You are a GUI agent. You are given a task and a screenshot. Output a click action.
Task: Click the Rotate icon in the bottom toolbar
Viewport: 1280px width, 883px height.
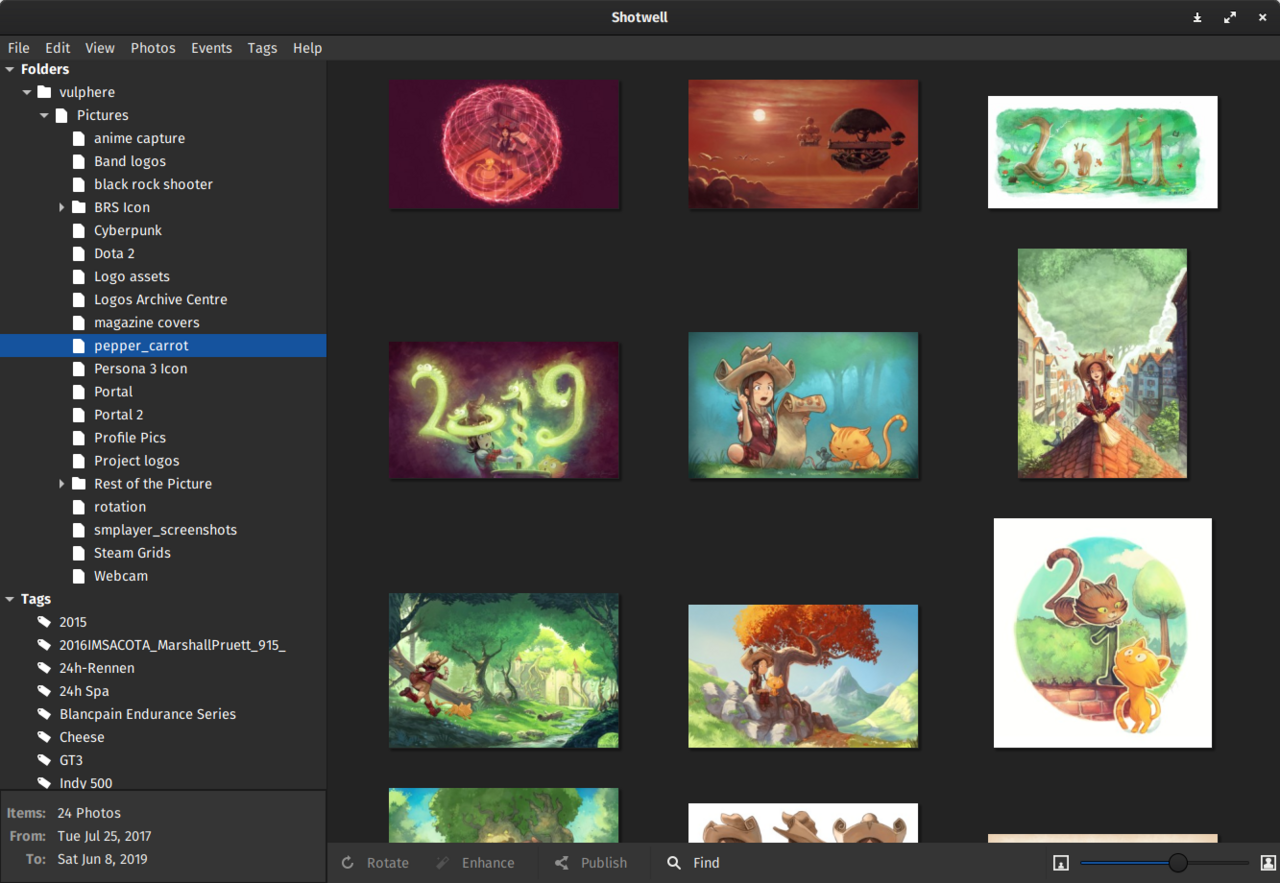pyautogui.click(x=347, y=863)
